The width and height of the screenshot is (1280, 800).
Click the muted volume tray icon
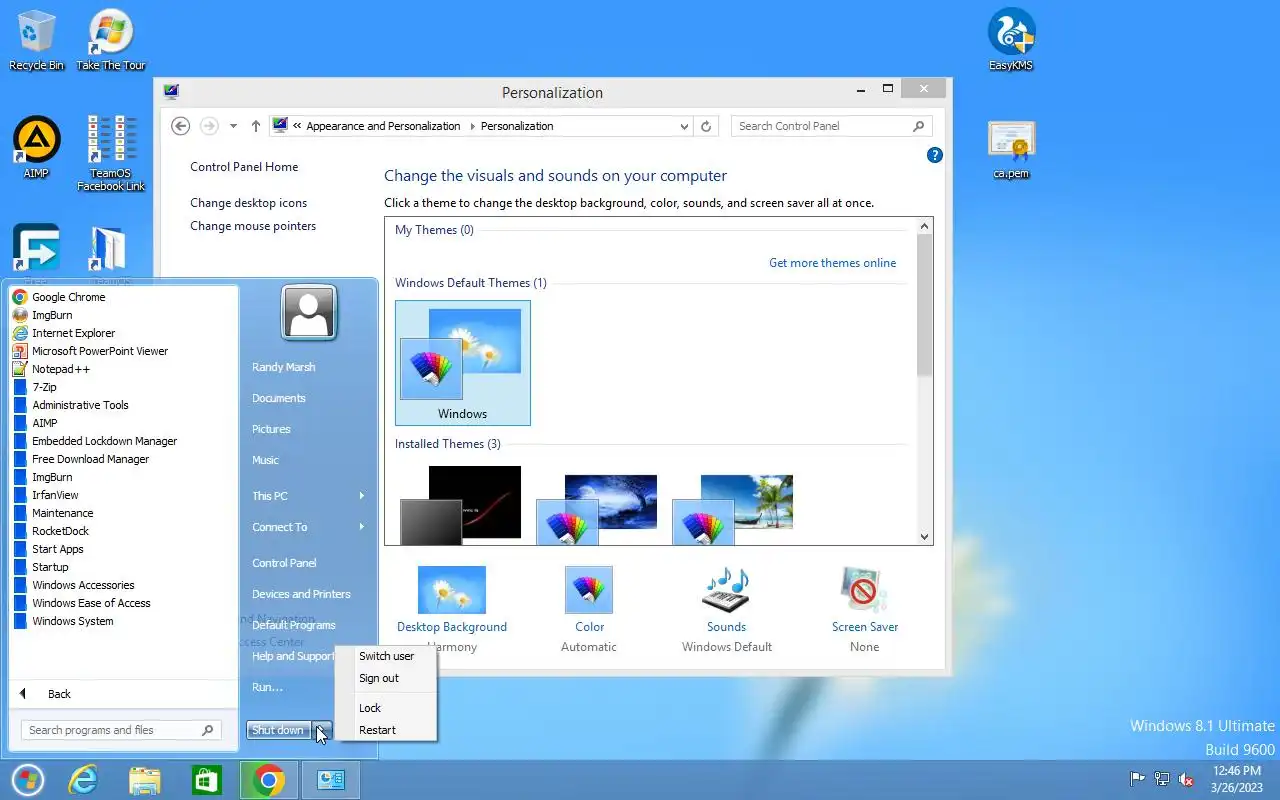pyautogui.click(x=1186, y=779)
